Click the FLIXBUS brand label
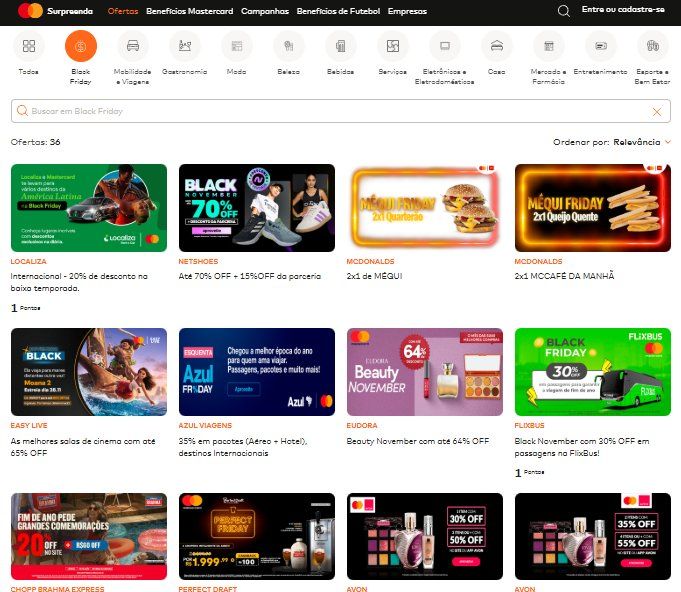The image size is (681, 592). 529,426
